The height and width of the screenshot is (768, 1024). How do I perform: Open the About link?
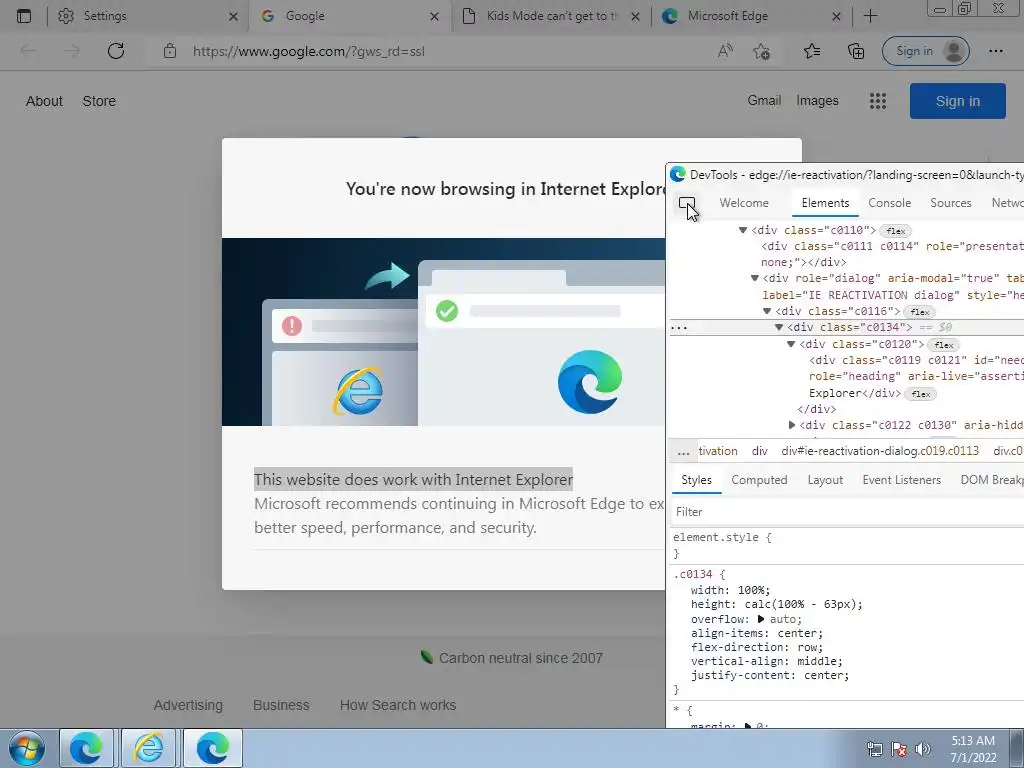tap(44, 101)
